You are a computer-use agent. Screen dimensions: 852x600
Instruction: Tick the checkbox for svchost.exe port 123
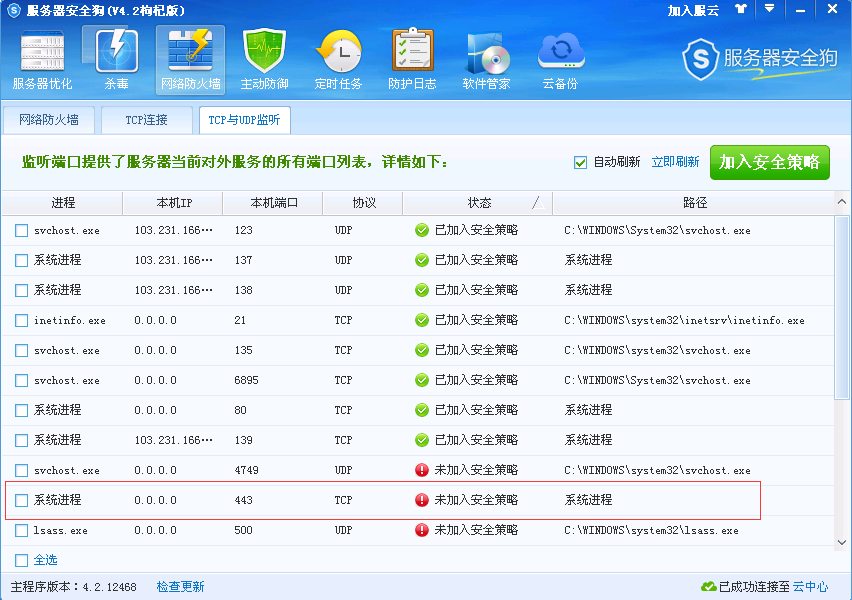pyautogui.click(x=22, y=230)
